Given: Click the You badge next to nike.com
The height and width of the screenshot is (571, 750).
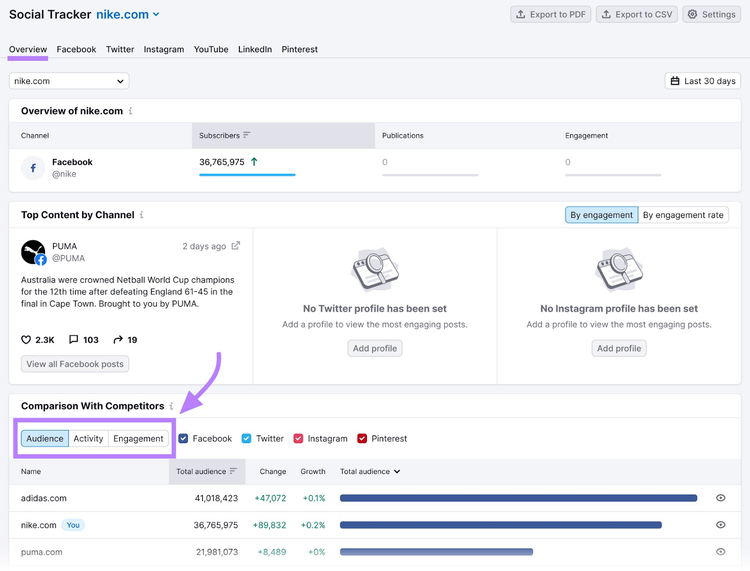Looking at the screenshot, I should point(73,525).
